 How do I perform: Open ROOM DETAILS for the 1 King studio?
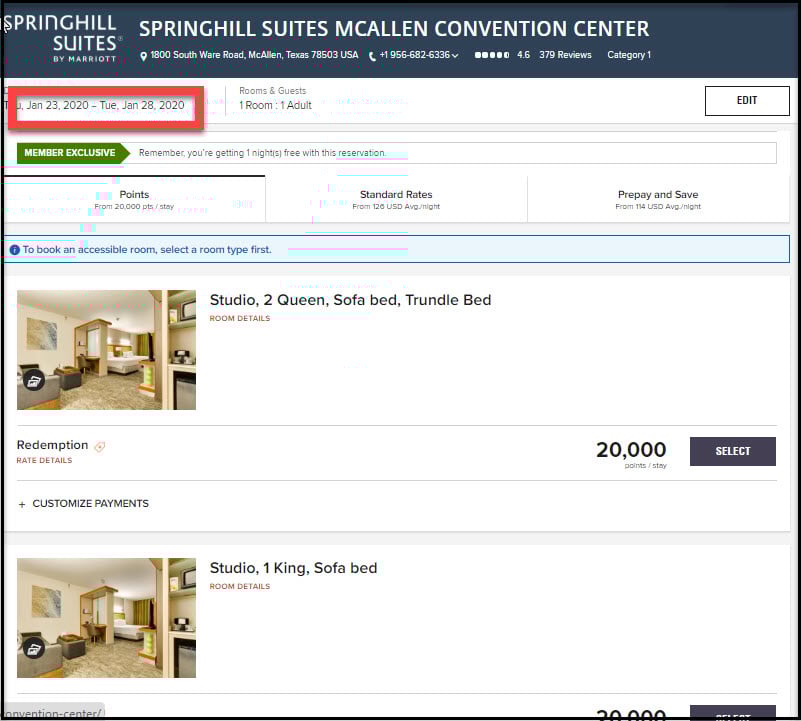pyautogui.click(x=240, y=587)
